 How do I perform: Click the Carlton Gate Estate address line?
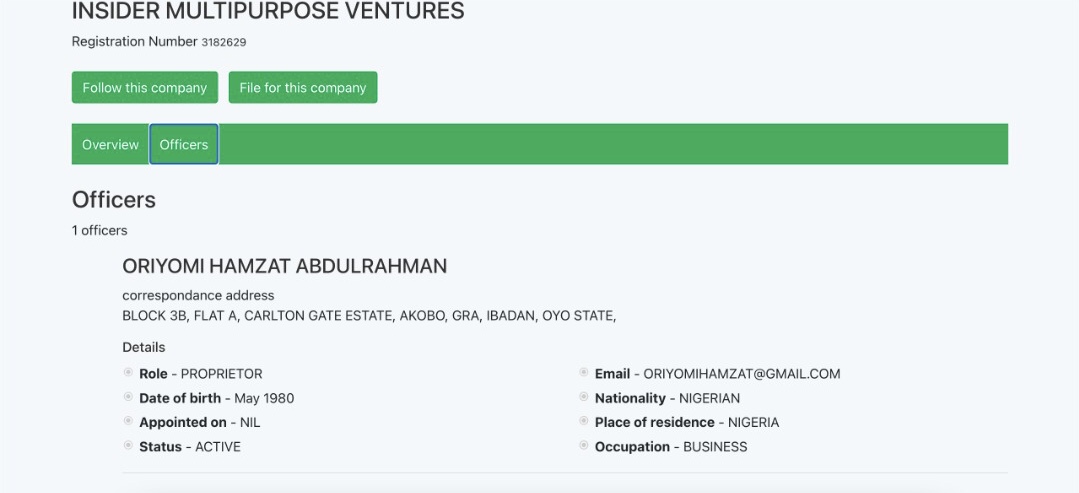tap(369, 316)
